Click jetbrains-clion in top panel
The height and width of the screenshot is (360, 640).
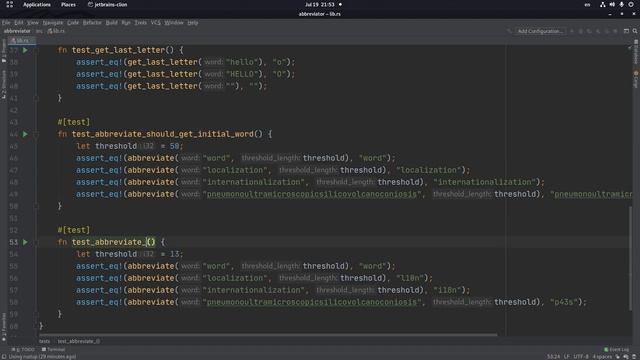[x=107, y=4]
